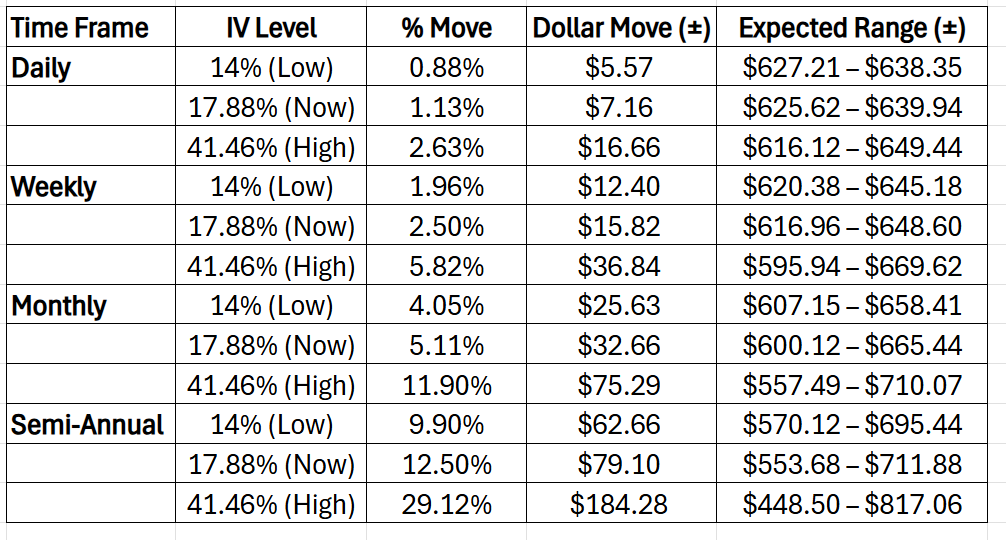Select the 11.90% move cell
The width and height of the screenshot is (1006, 540).
tap(447, 386)
